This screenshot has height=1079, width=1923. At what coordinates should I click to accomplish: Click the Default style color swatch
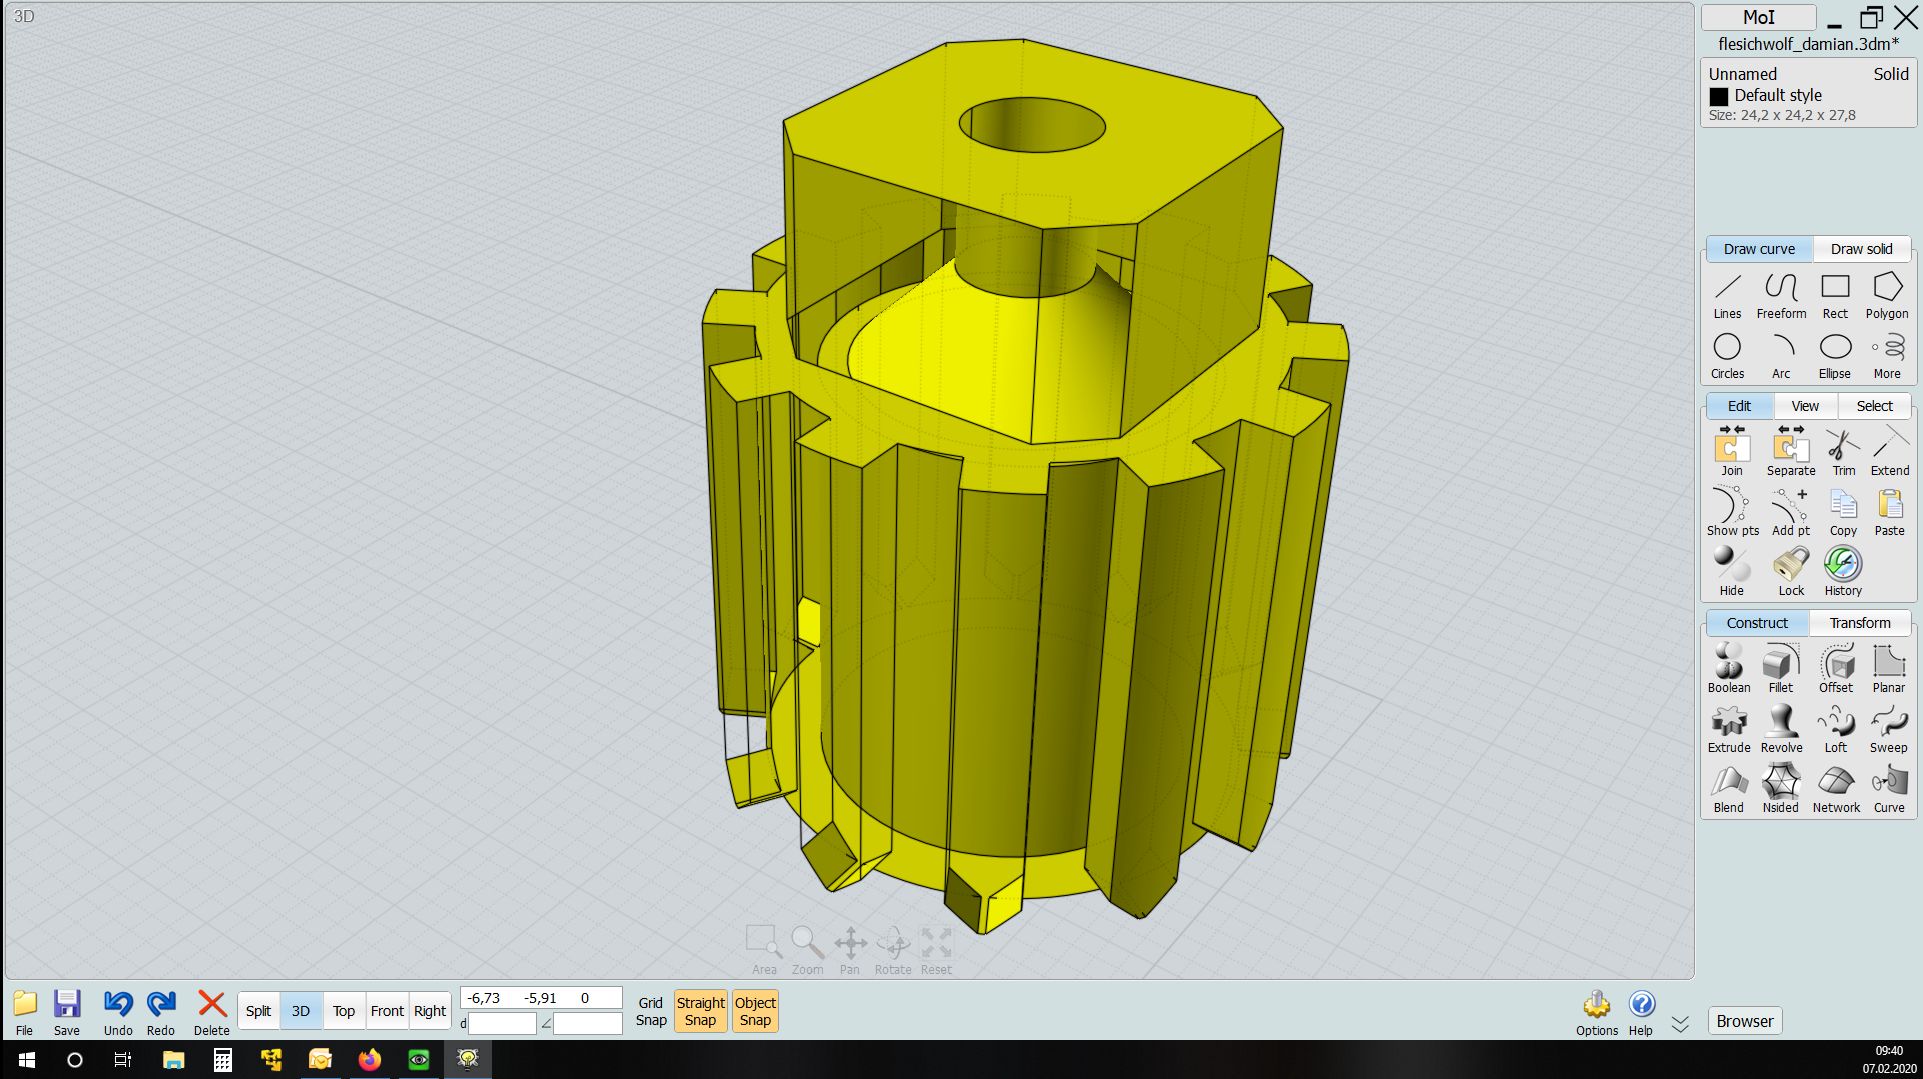(x=1718, y=96)
